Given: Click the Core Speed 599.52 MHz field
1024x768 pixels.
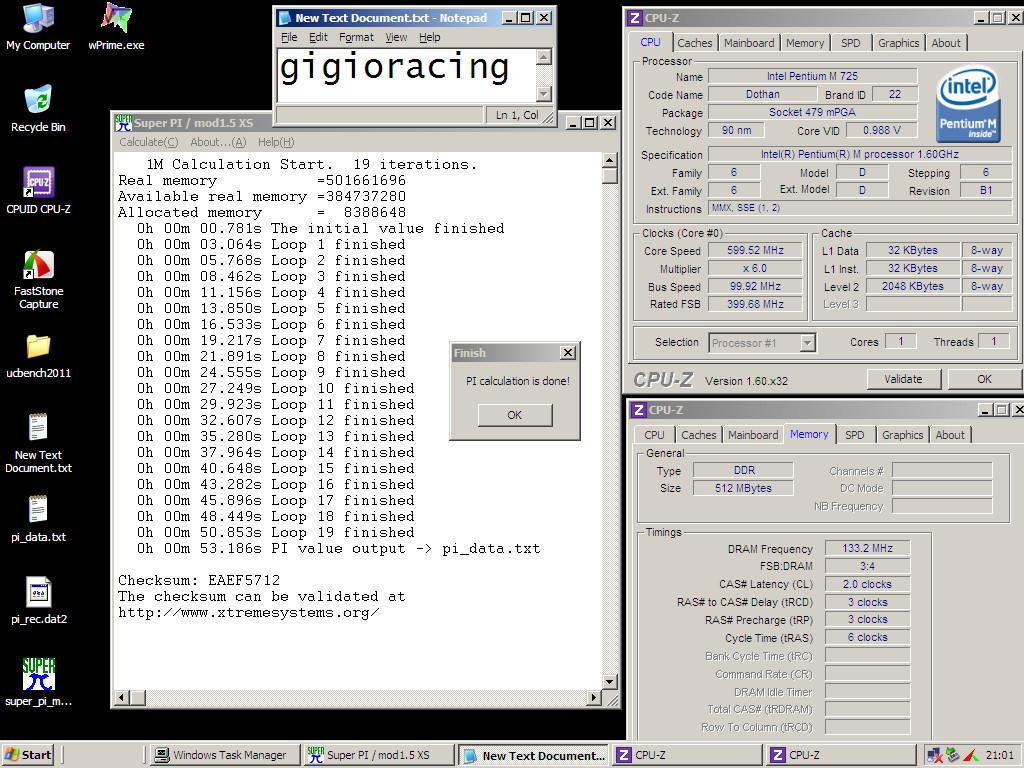Looking at the screenshot, I should click(x=755, y=250).
